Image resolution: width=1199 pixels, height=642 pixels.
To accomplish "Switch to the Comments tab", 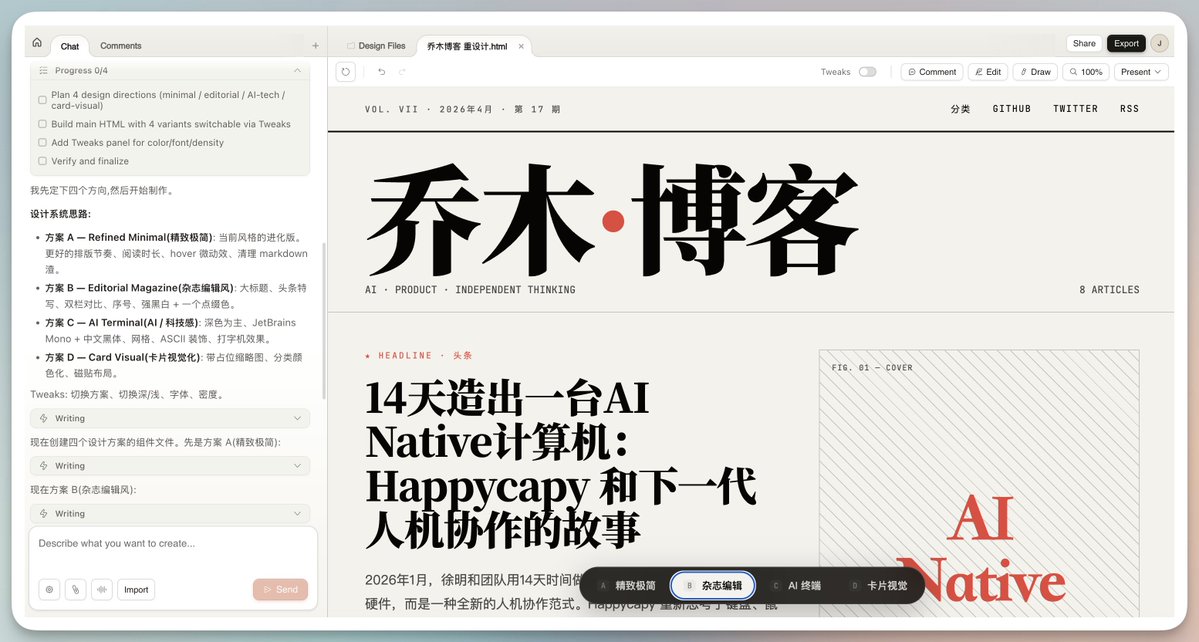I will [x=121, y=46].
